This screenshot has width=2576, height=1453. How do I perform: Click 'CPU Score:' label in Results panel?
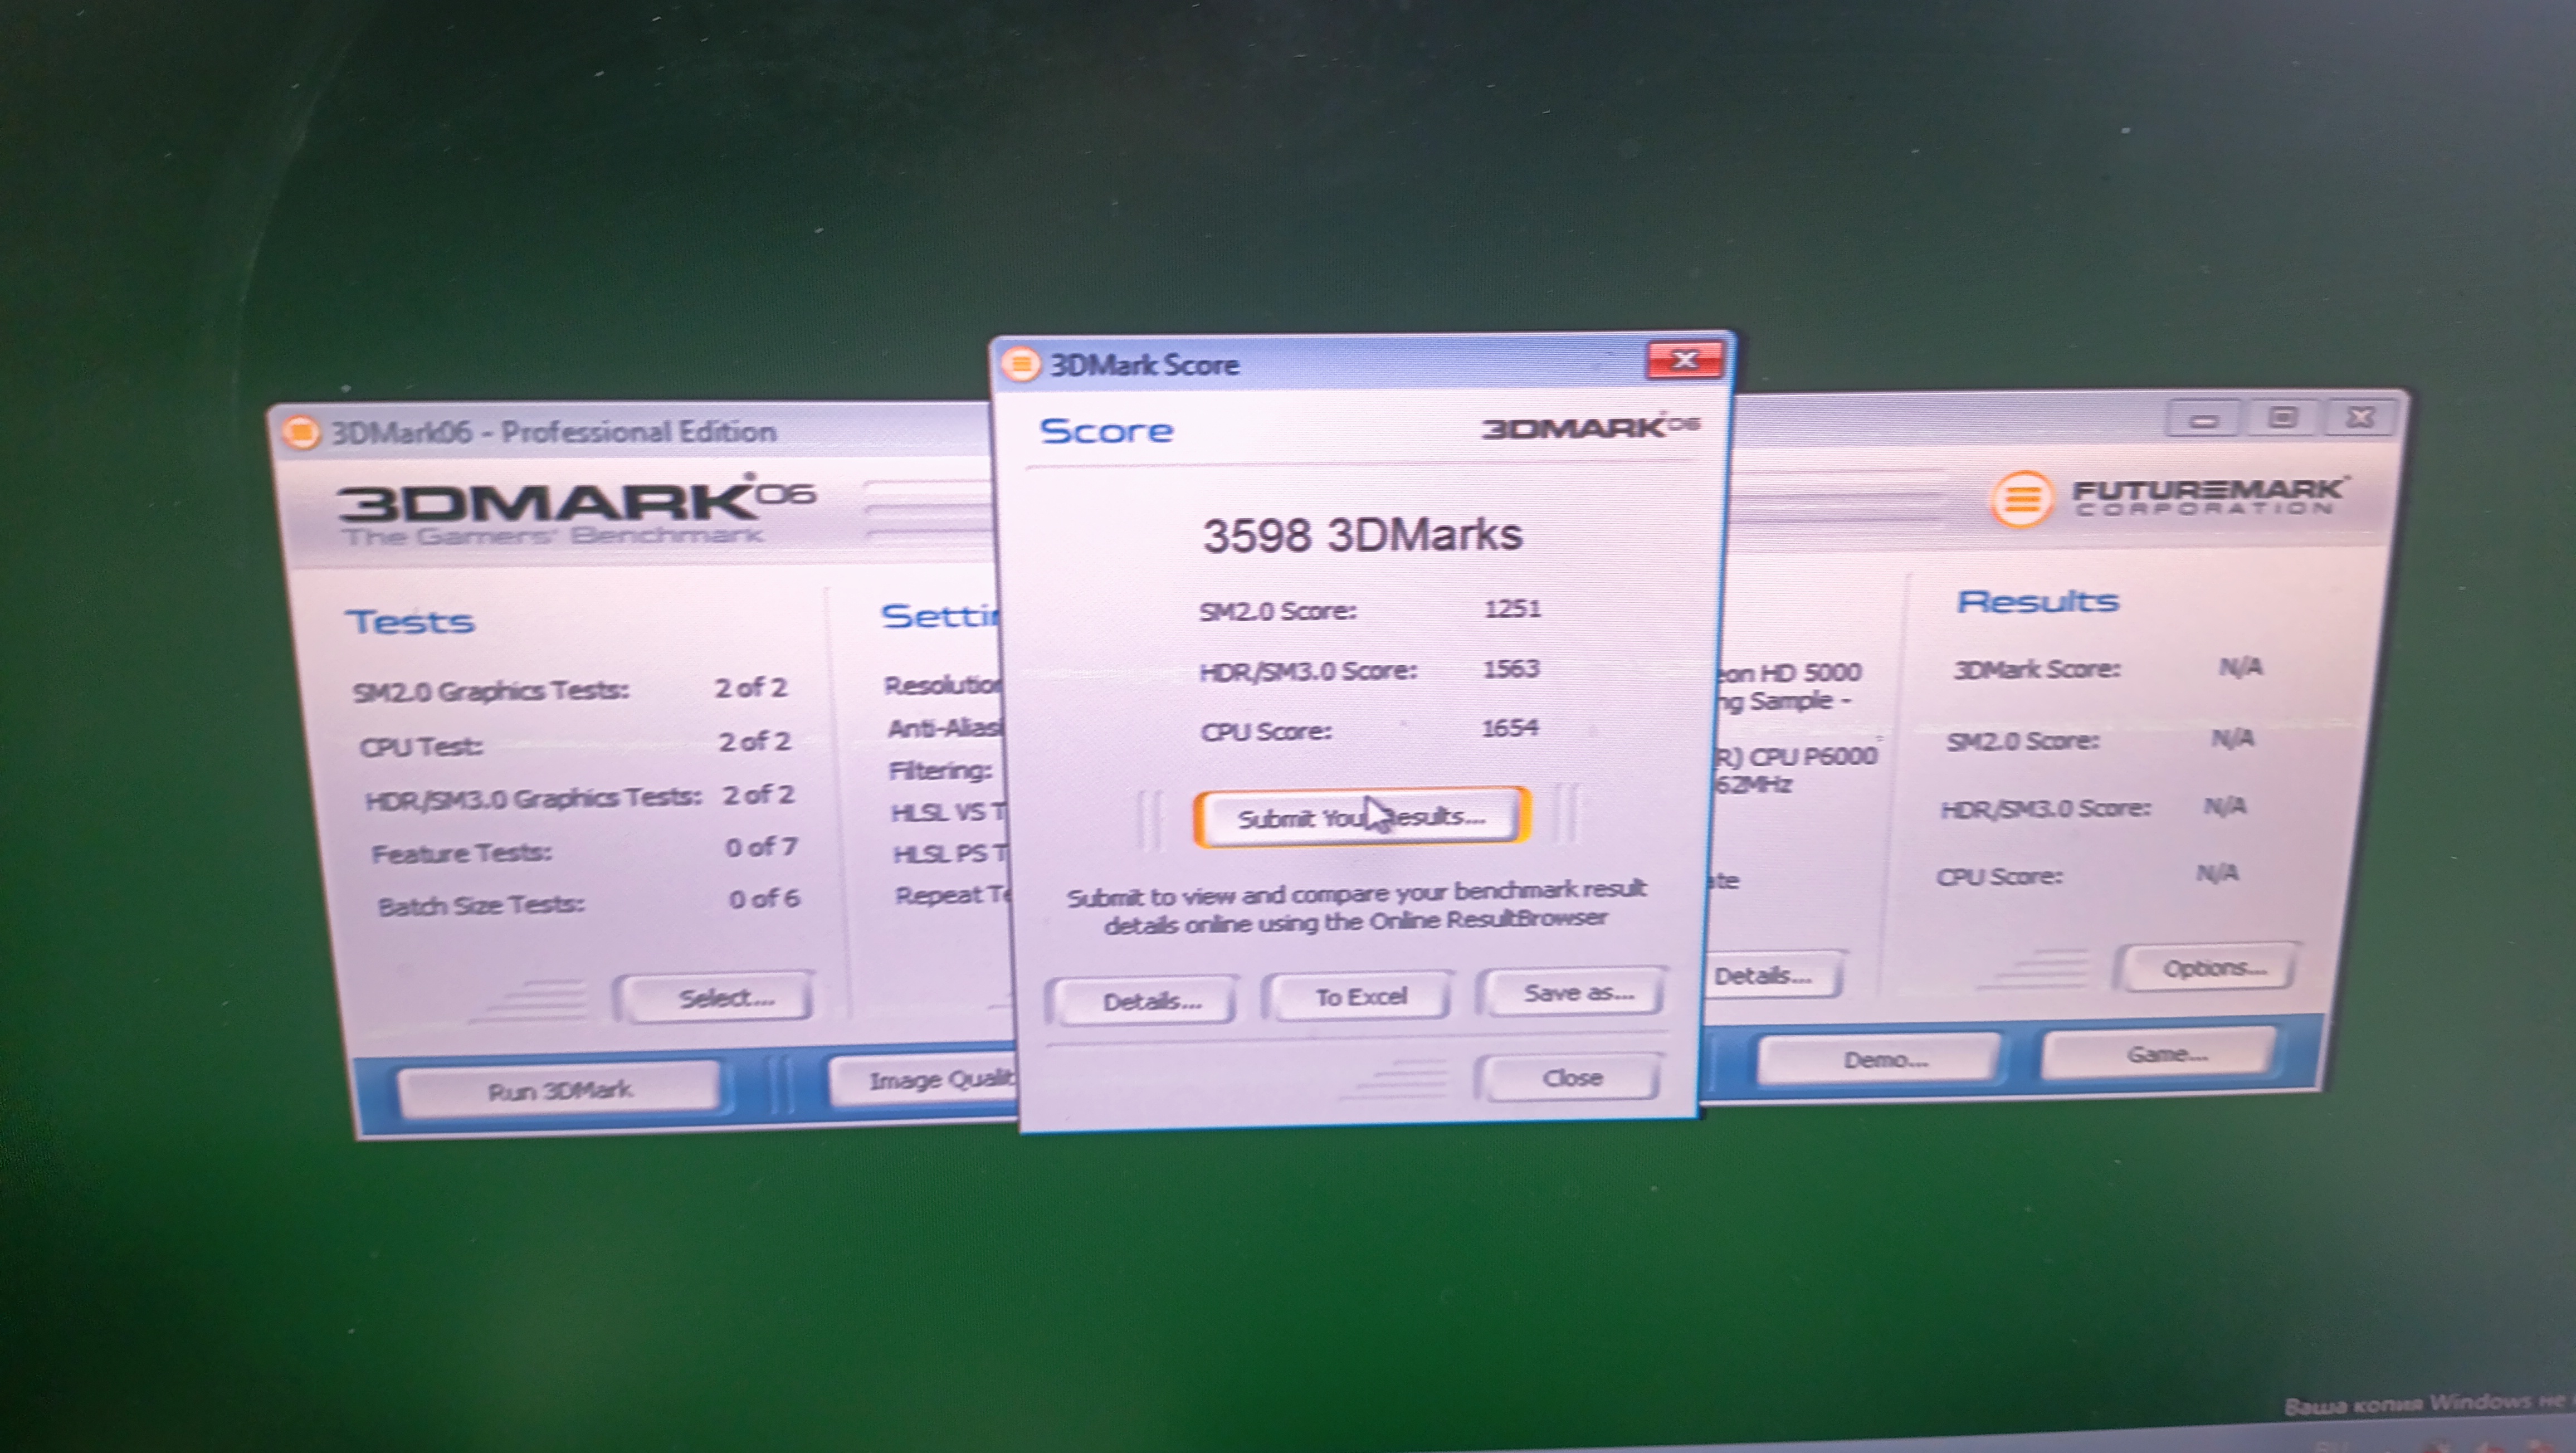pos(1999,877)
